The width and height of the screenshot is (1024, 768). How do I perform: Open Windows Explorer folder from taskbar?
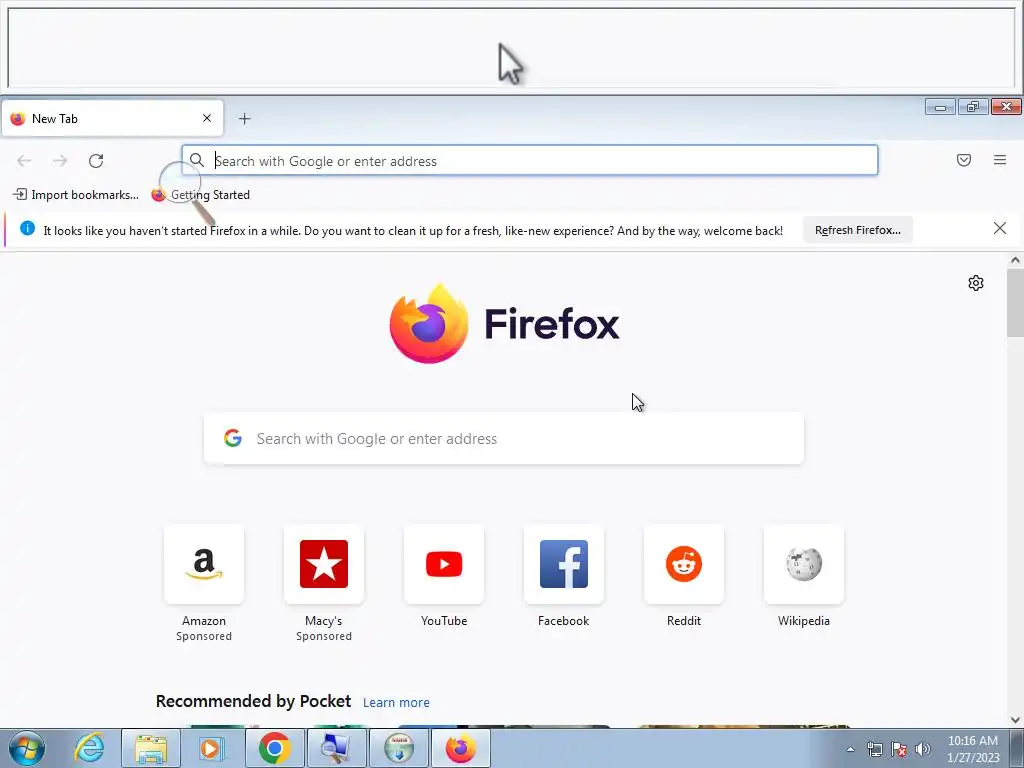coord(151,748)
